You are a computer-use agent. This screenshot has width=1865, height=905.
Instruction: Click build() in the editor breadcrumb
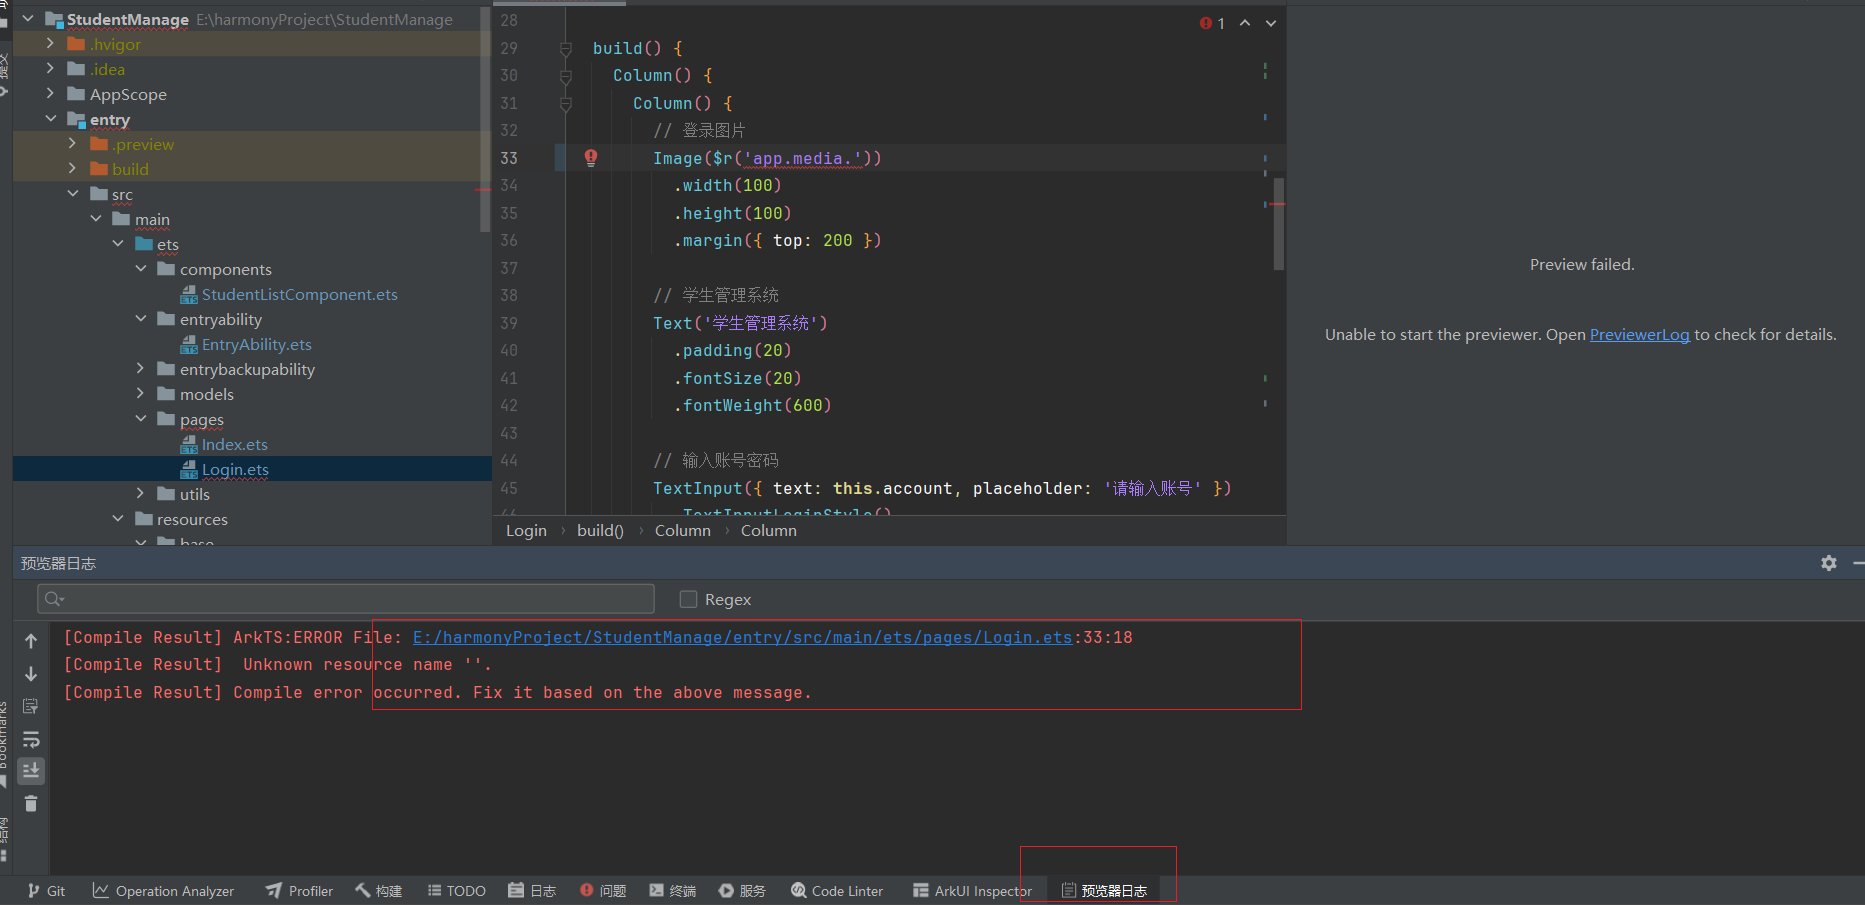click(x=600, y=530)
